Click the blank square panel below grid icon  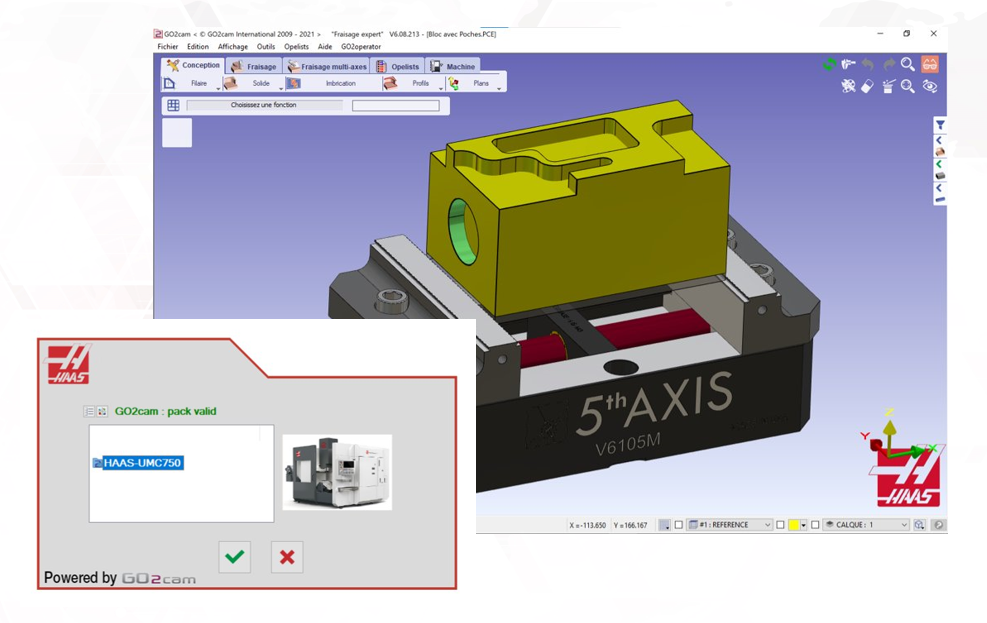tap(177, 133)
